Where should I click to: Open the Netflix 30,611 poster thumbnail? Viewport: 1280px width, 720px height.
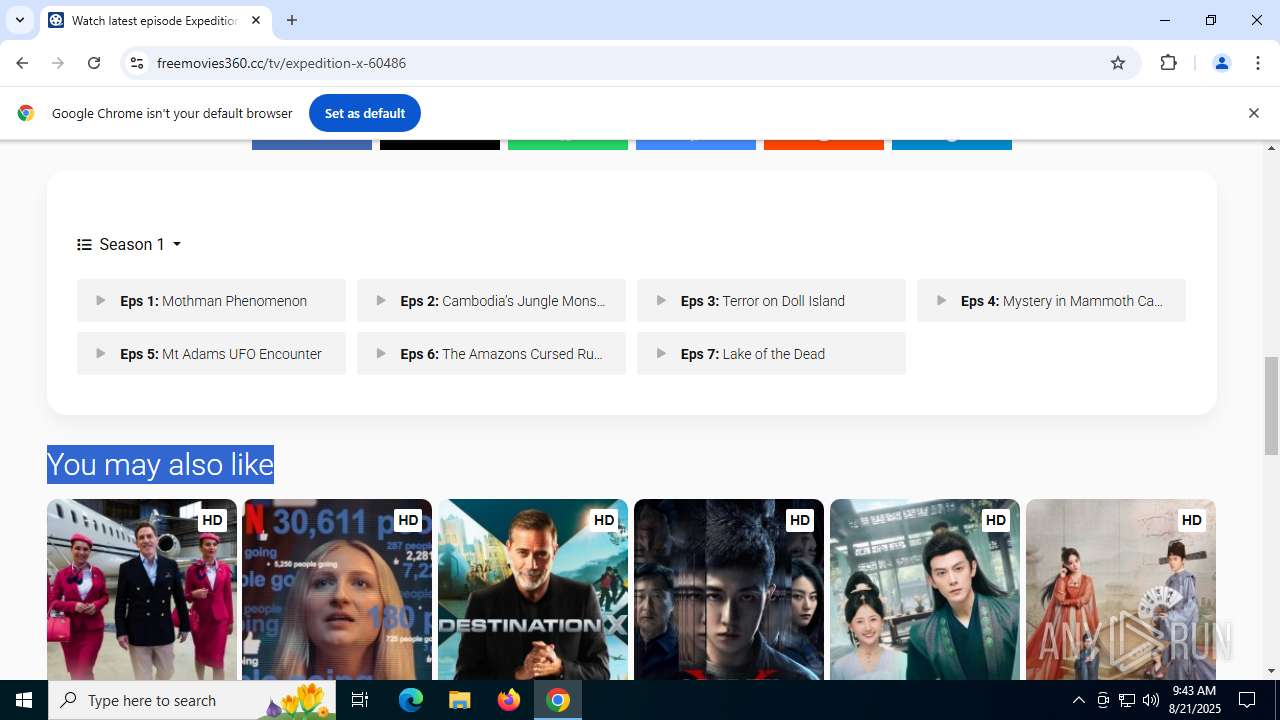point(337,590)
